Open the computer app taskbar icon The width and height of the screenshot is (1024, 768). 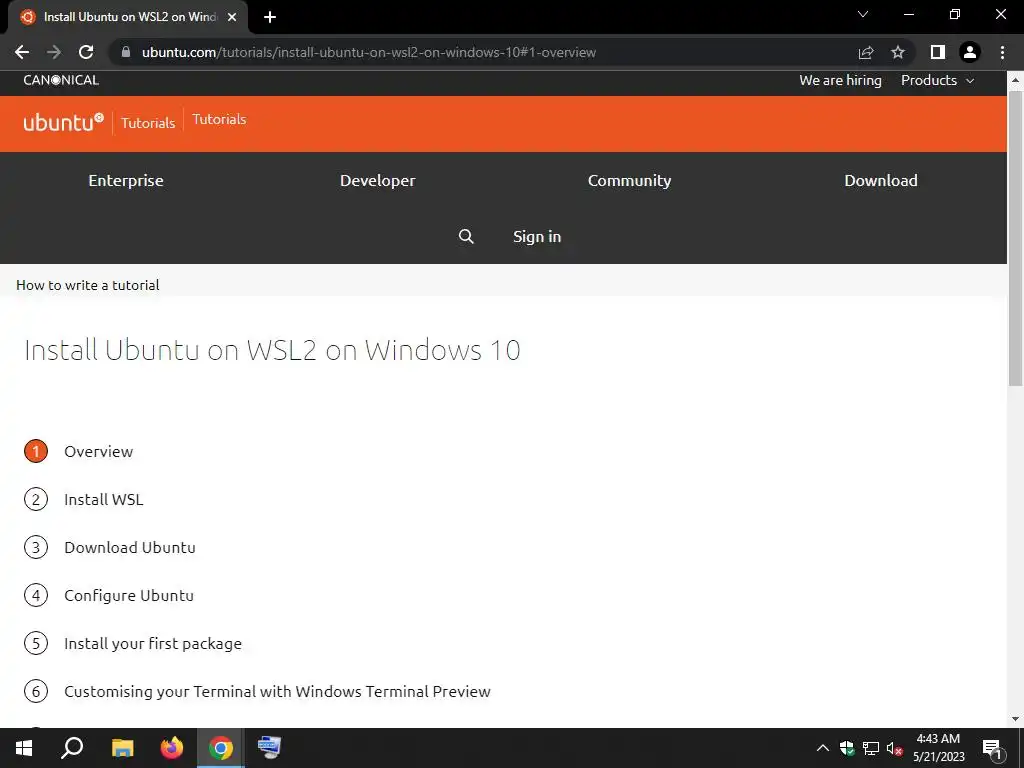tap(269, 748)
